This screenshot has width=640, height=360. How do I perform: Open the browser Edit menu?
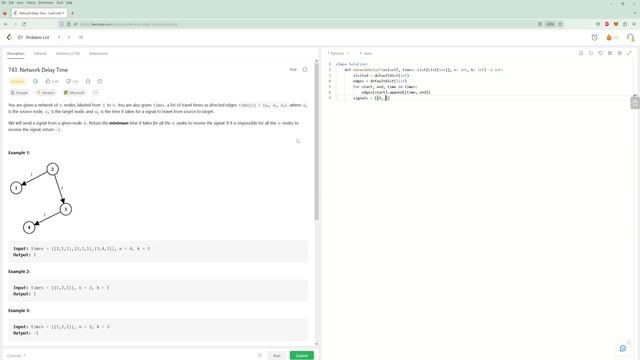pyautogui.click(x=11, y=2)
